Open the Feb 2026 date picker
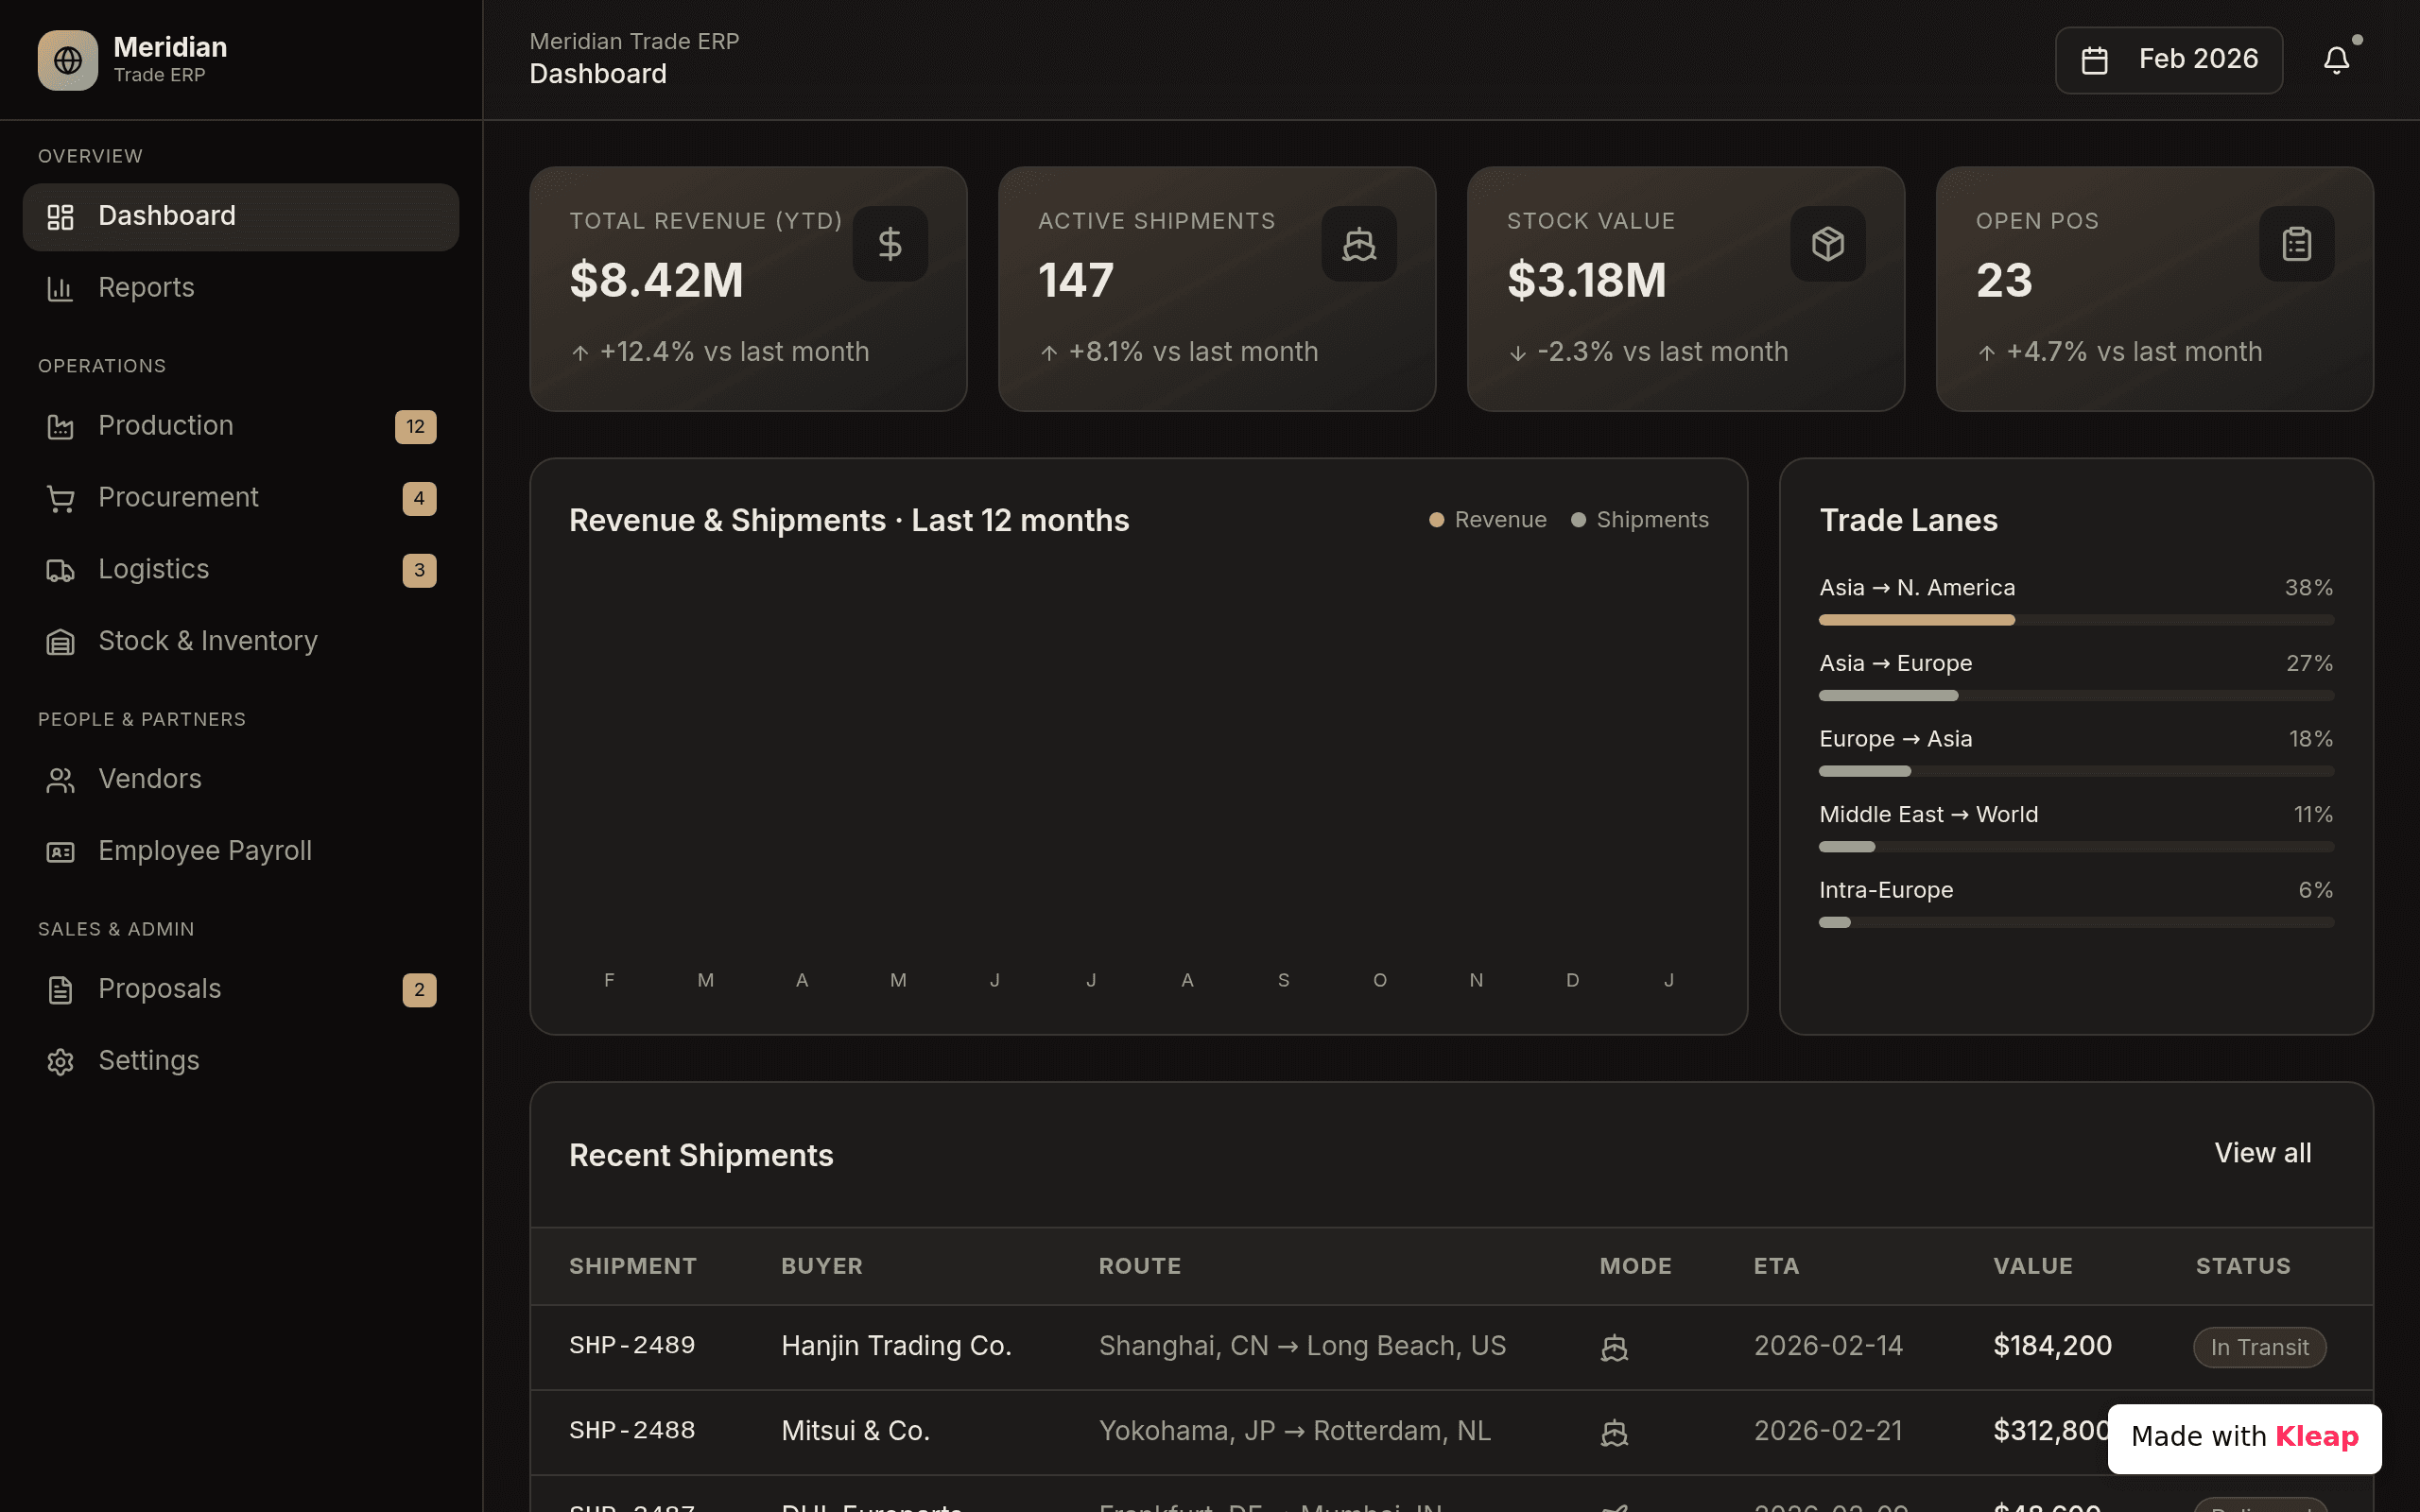The height and width of the screenshot is (1512, 2420). click(x=2169, y=60)
